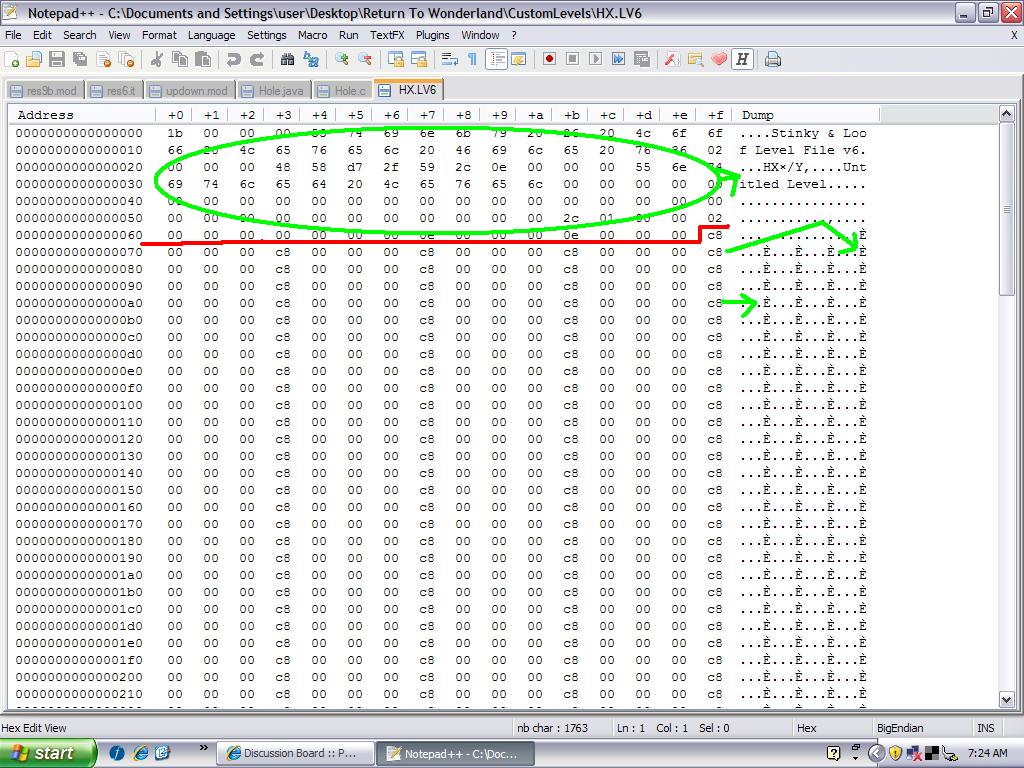Switch to the updown.mod tab
This screenshot has height=768, width=1024.
(189, 91)
